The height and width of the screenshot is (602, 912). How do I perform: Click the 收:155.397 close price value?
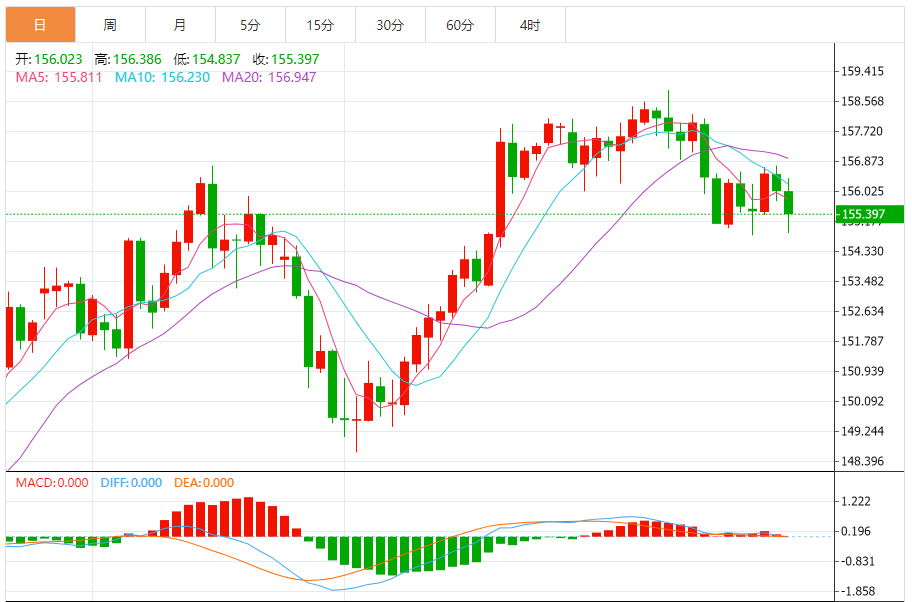coord(286,59)
